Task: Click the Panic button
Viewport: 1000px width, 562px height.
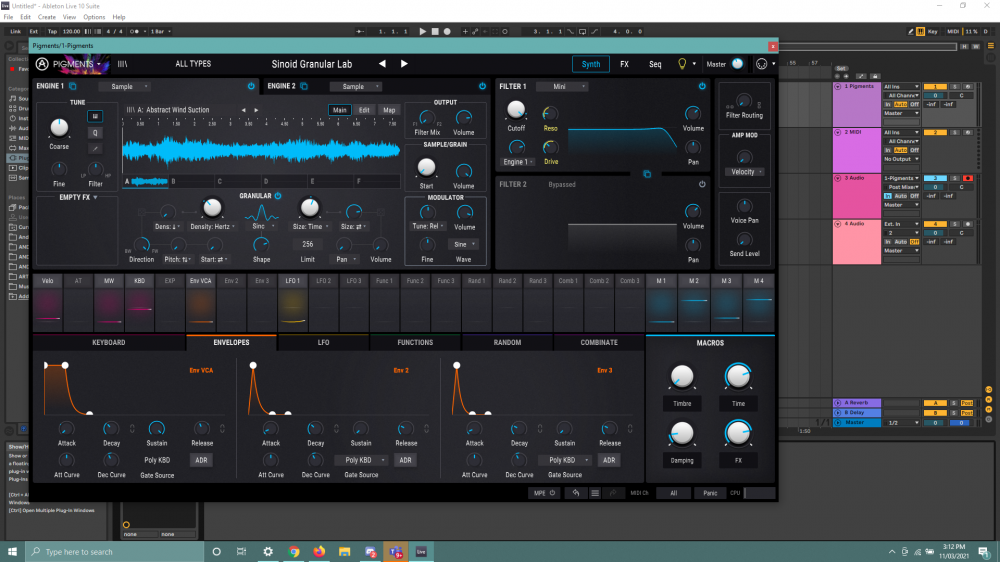Action: coord(710,492)
